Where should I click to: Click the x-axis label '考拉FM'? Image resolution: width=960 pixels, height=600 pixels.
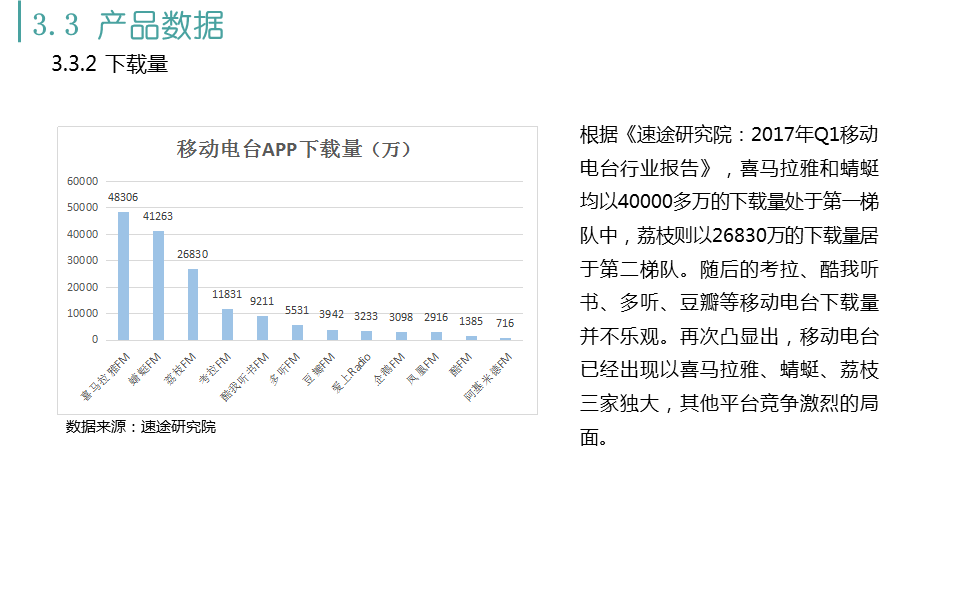215,369
